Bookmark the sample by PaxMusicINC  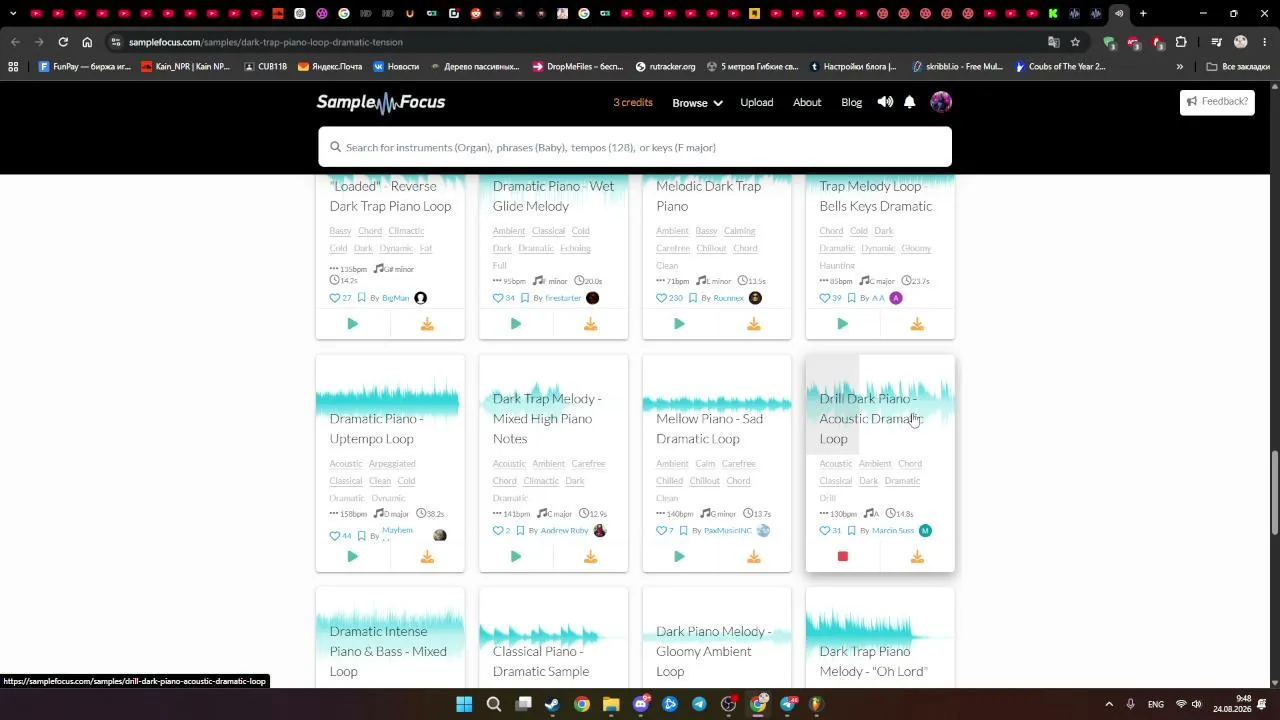point(685,530)
